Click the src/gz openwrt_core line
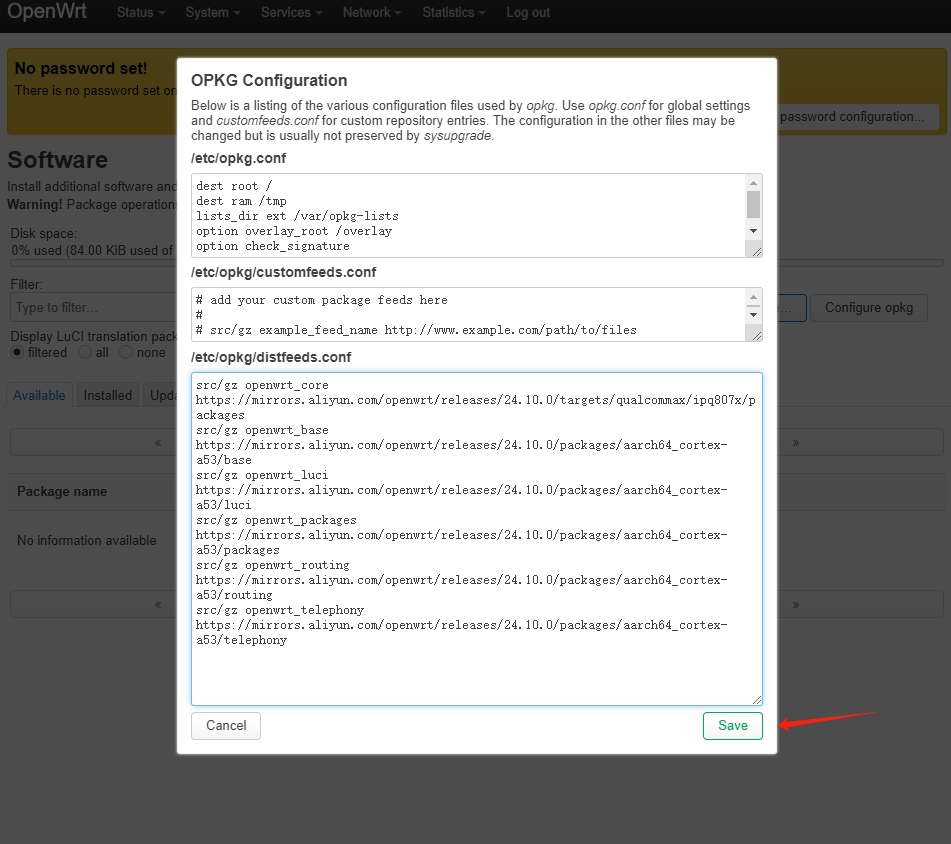The width and height of the screenshot is (951, 844). pyautogui.click(x=262, y=385)
